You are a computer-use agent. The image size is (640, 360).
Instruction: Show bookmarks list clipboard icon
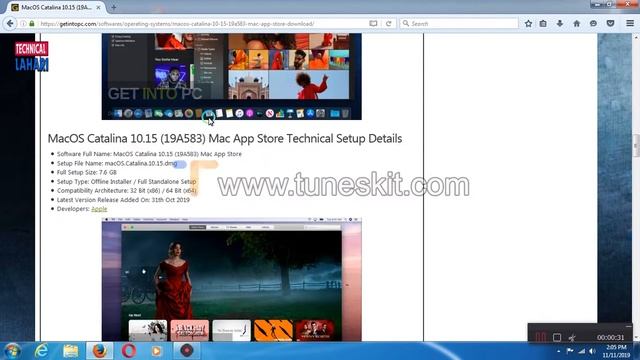543,24
